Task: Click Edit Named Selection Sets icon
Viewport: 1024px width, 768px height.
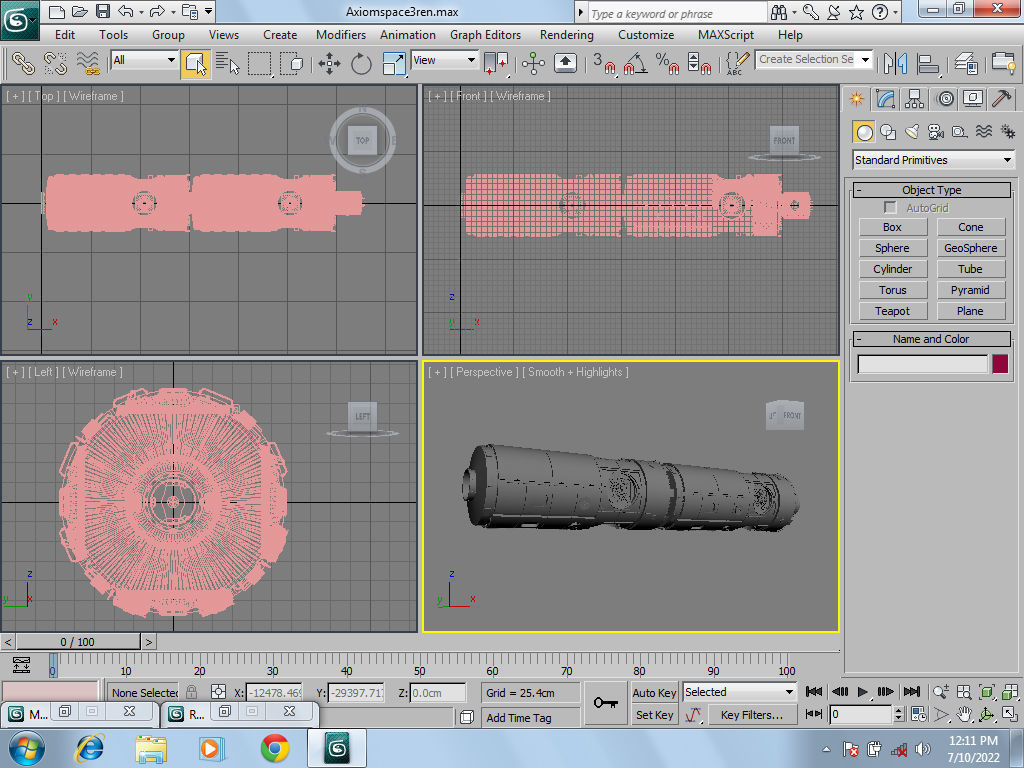Action: (x=737, y=63)
